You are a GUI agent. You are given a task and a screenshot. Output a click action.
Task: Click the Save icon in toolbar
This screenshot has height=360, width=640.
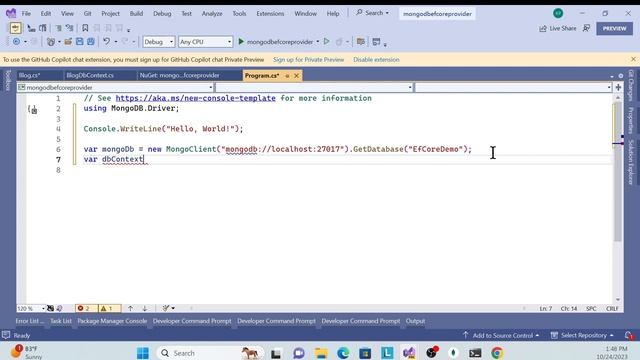coord(80,42)
